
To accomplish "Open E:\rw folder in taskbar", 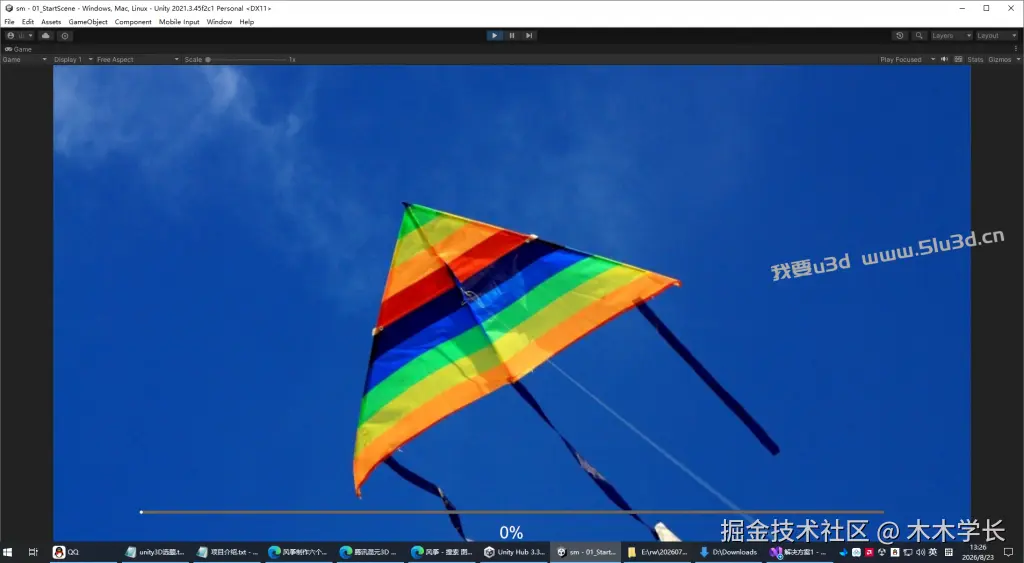I will (x=657, y=552).
